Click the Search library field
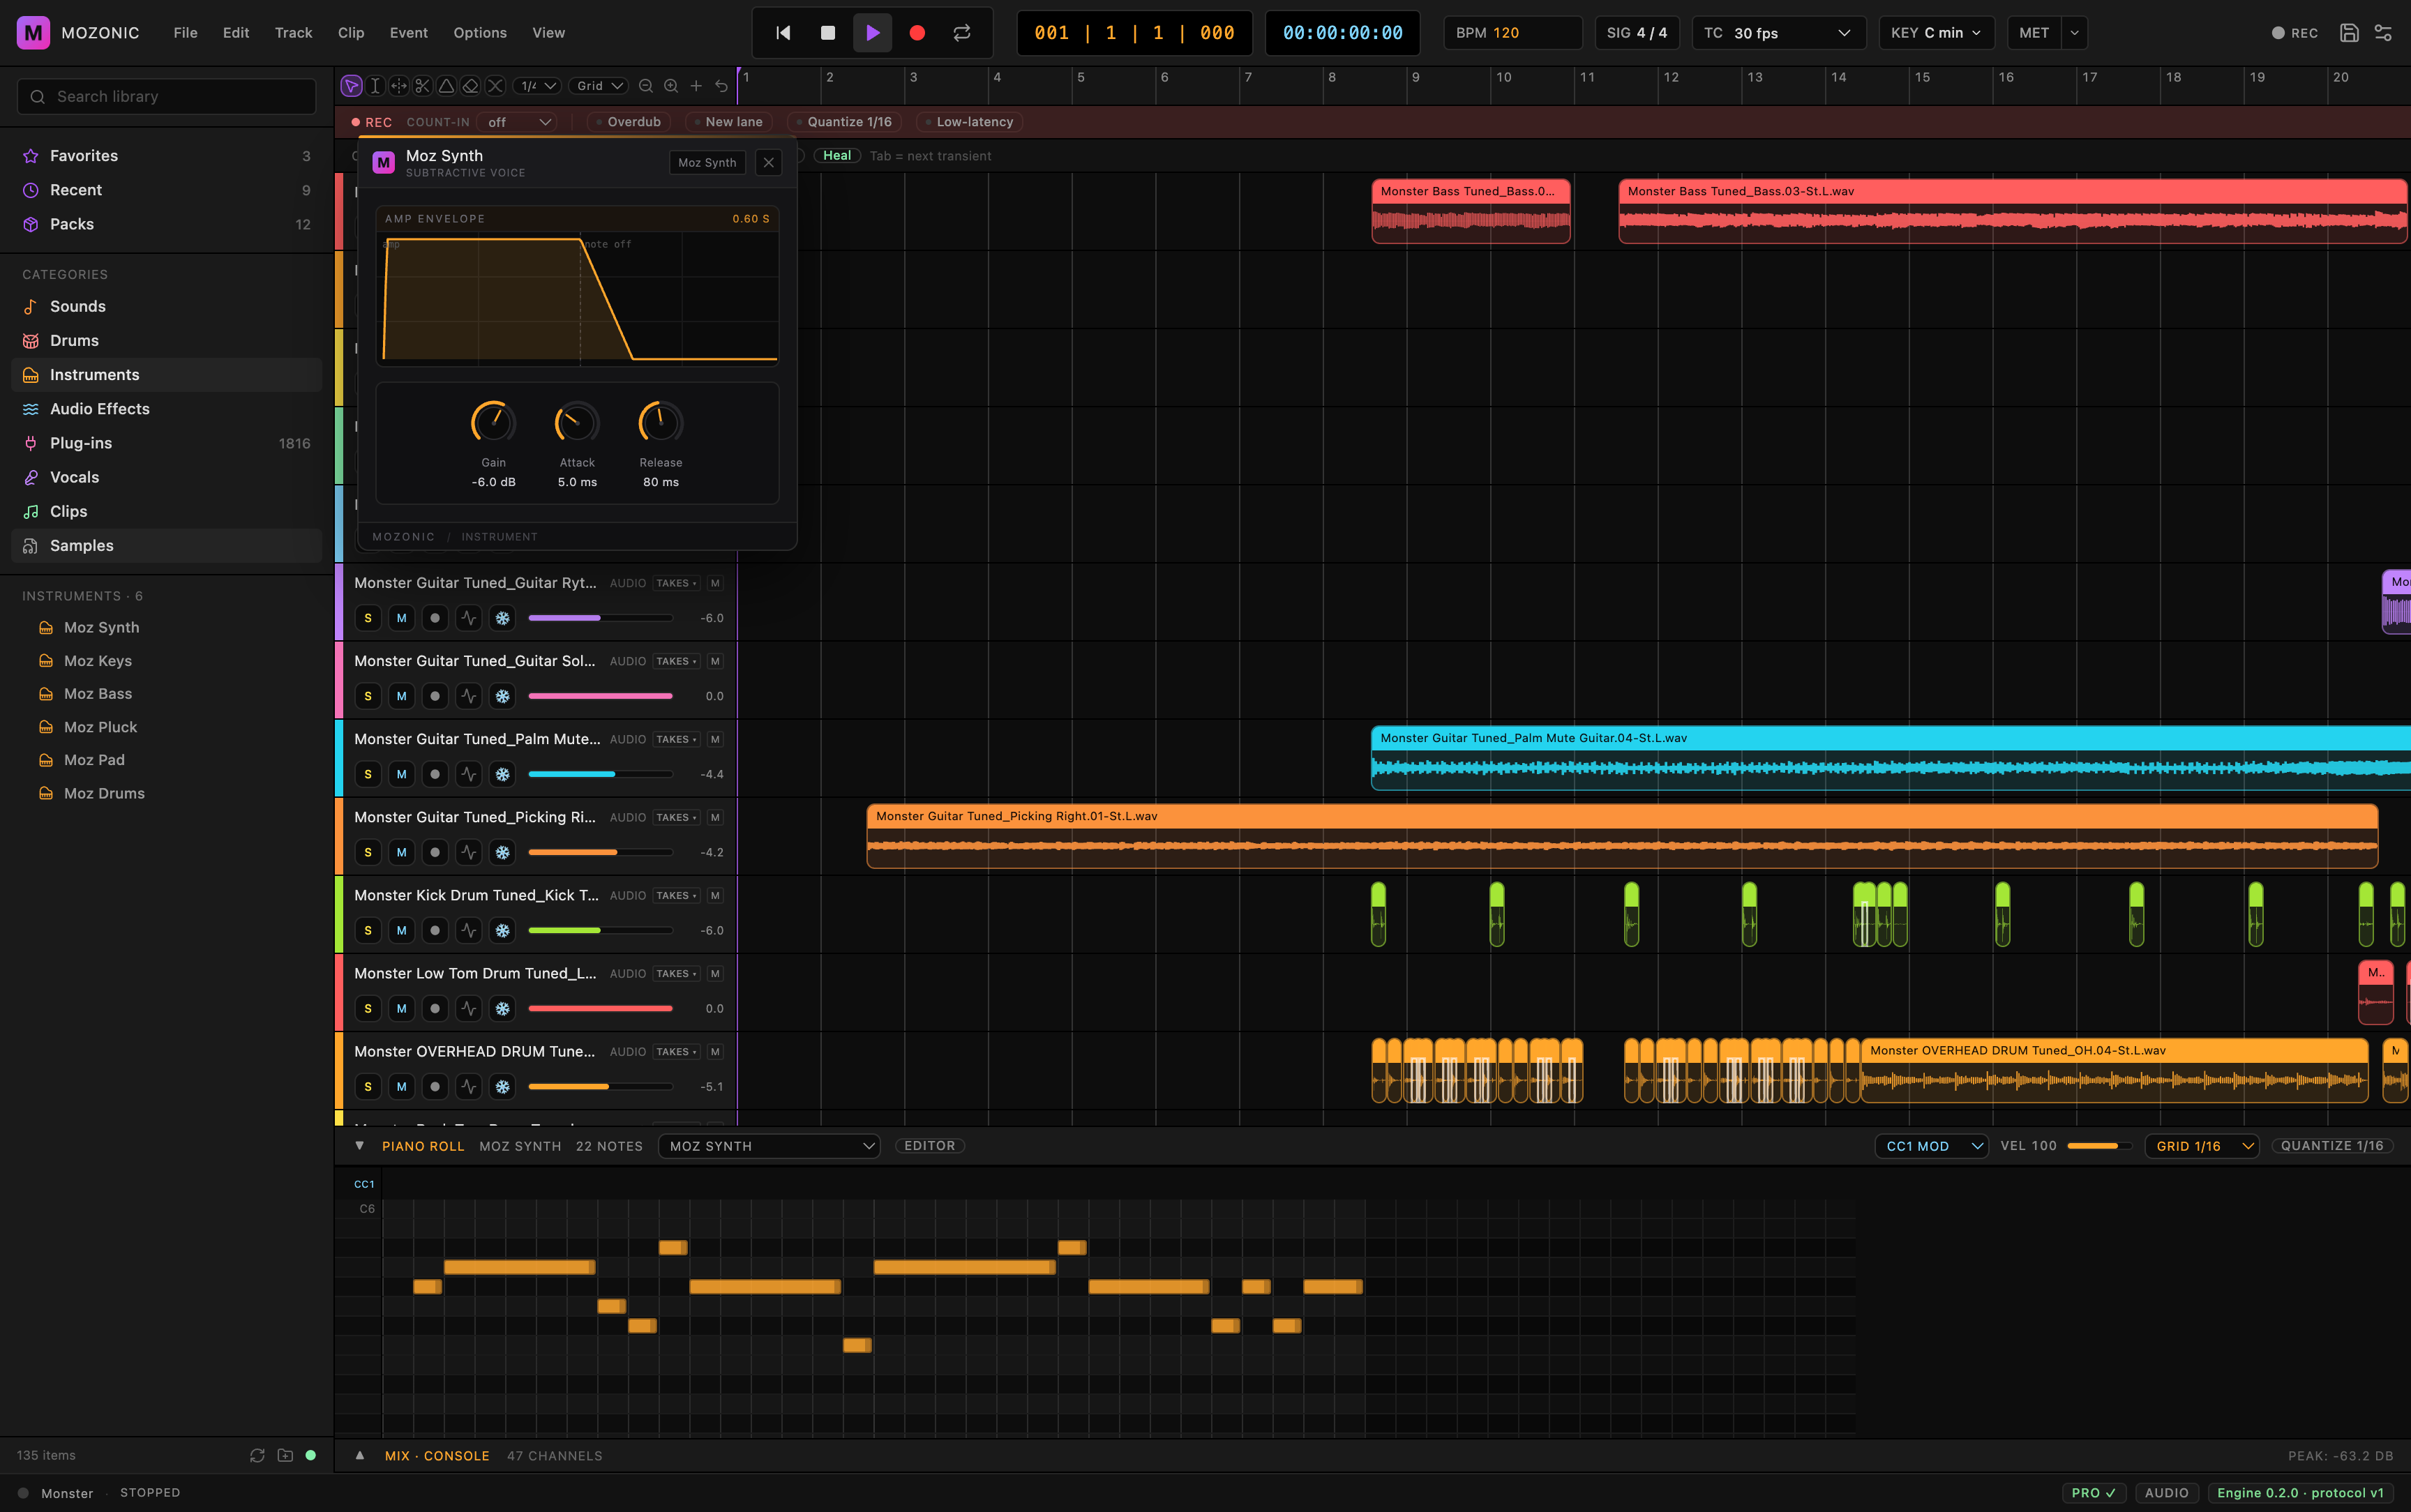Screen dimensions: 2411x1512 click(166, 97)
